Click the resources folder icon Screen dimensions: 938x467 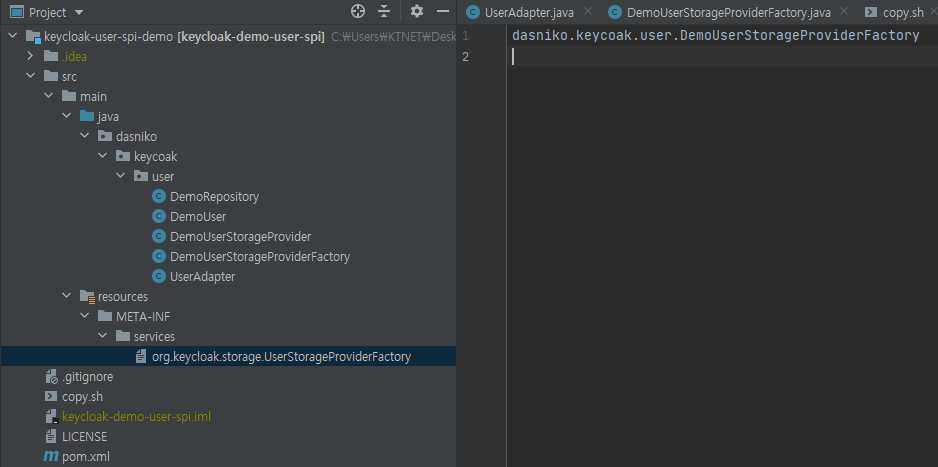[87, 297]
